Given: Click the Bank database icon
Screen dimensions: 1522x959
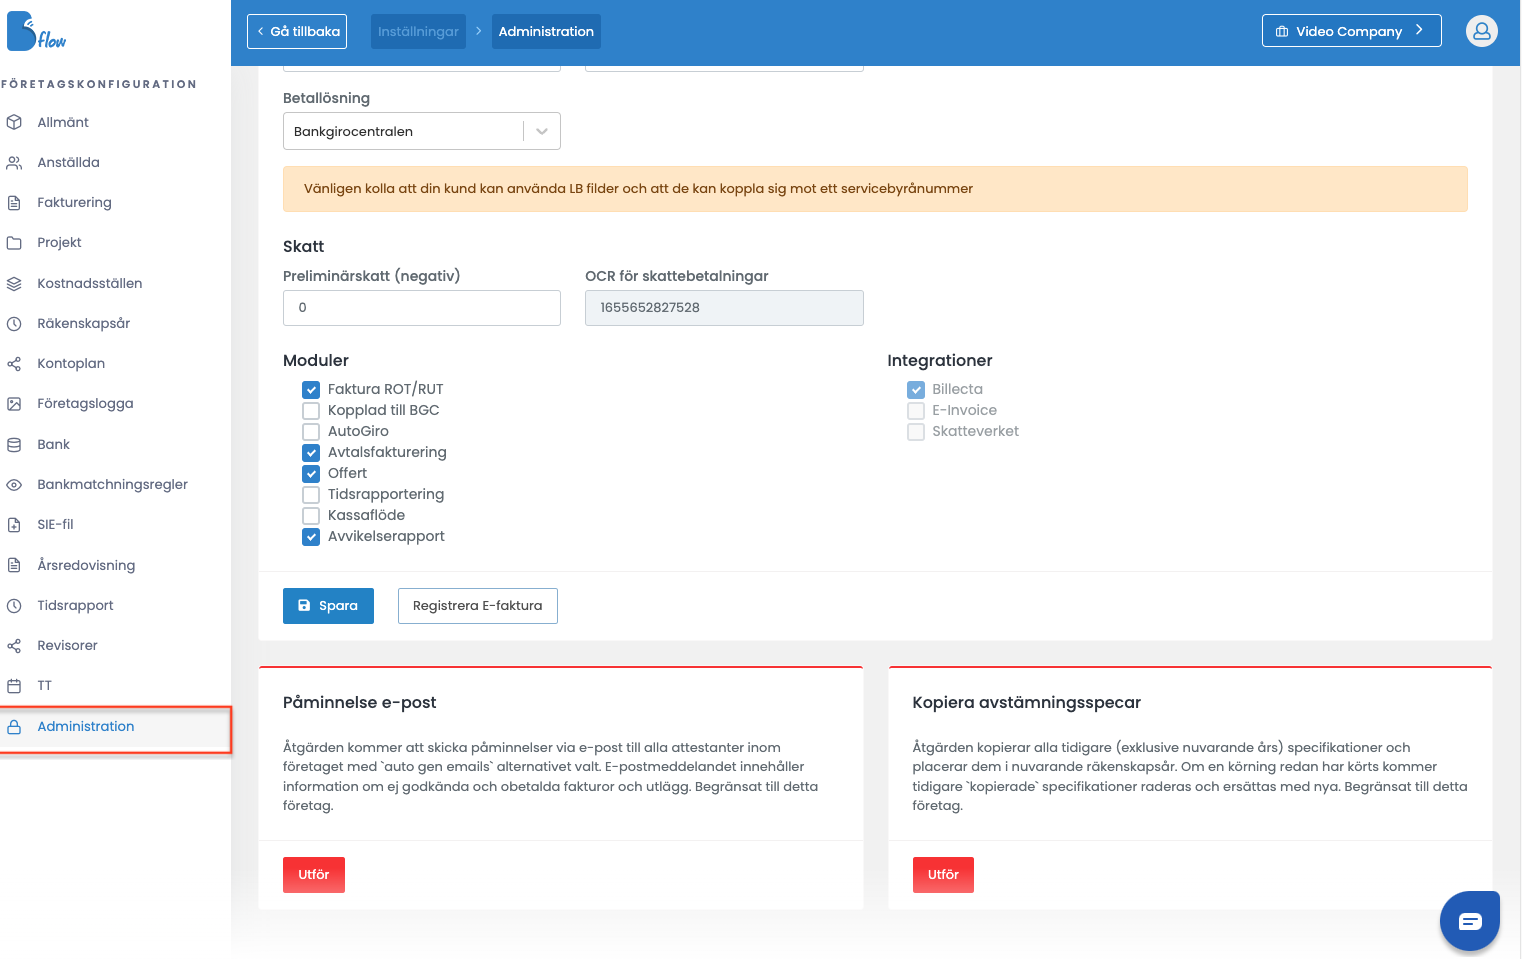Looking at the screenshot, I should pos(14,444).
